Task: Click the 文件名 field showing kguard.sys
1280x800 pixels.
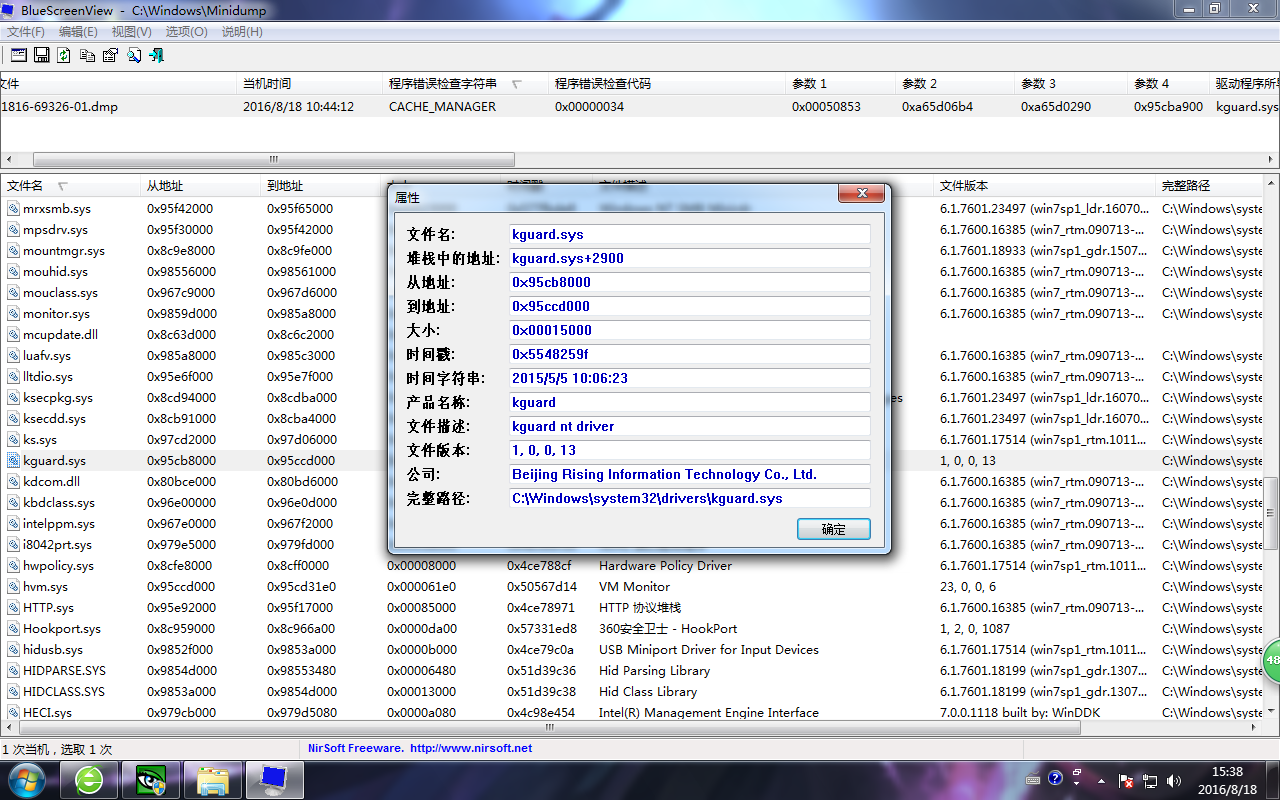Action: coord(690,235)
